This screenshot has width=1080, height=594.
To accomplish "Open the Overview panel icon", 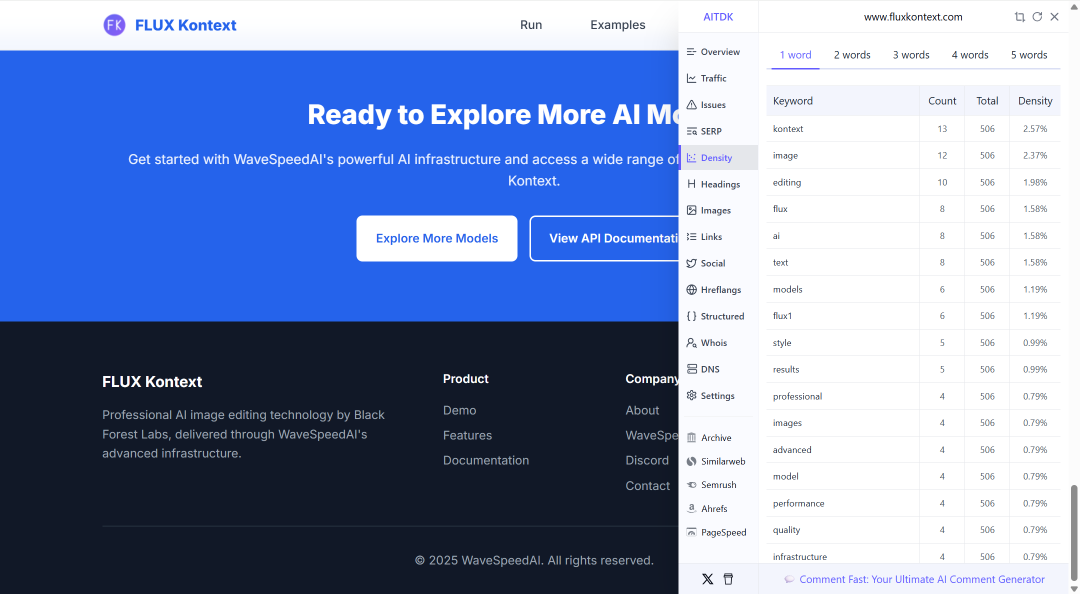I will coord(692,52).
